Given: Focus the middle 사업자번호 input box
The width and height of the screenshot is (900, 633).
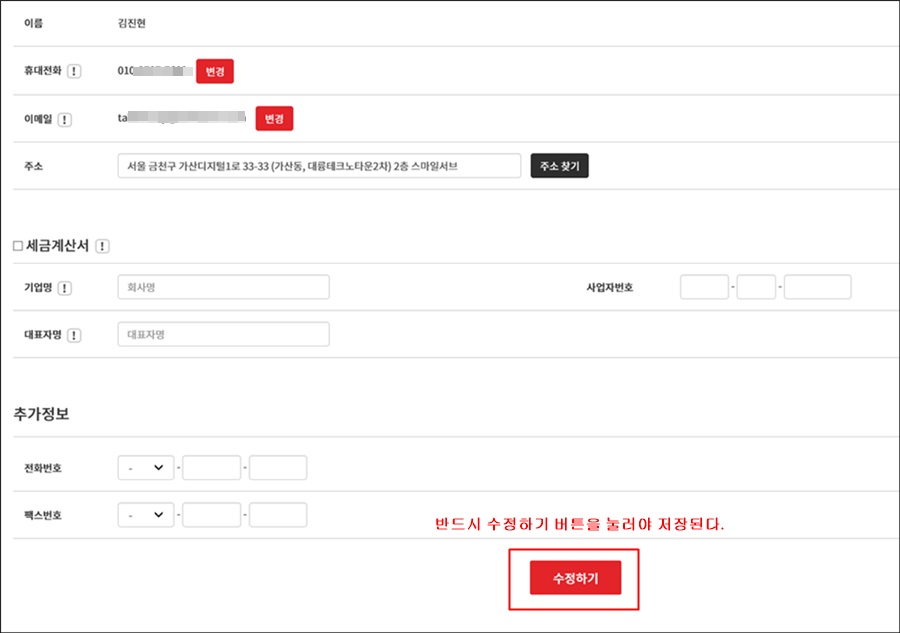Looking at the screenshot, I should click(x=756, y=287).
